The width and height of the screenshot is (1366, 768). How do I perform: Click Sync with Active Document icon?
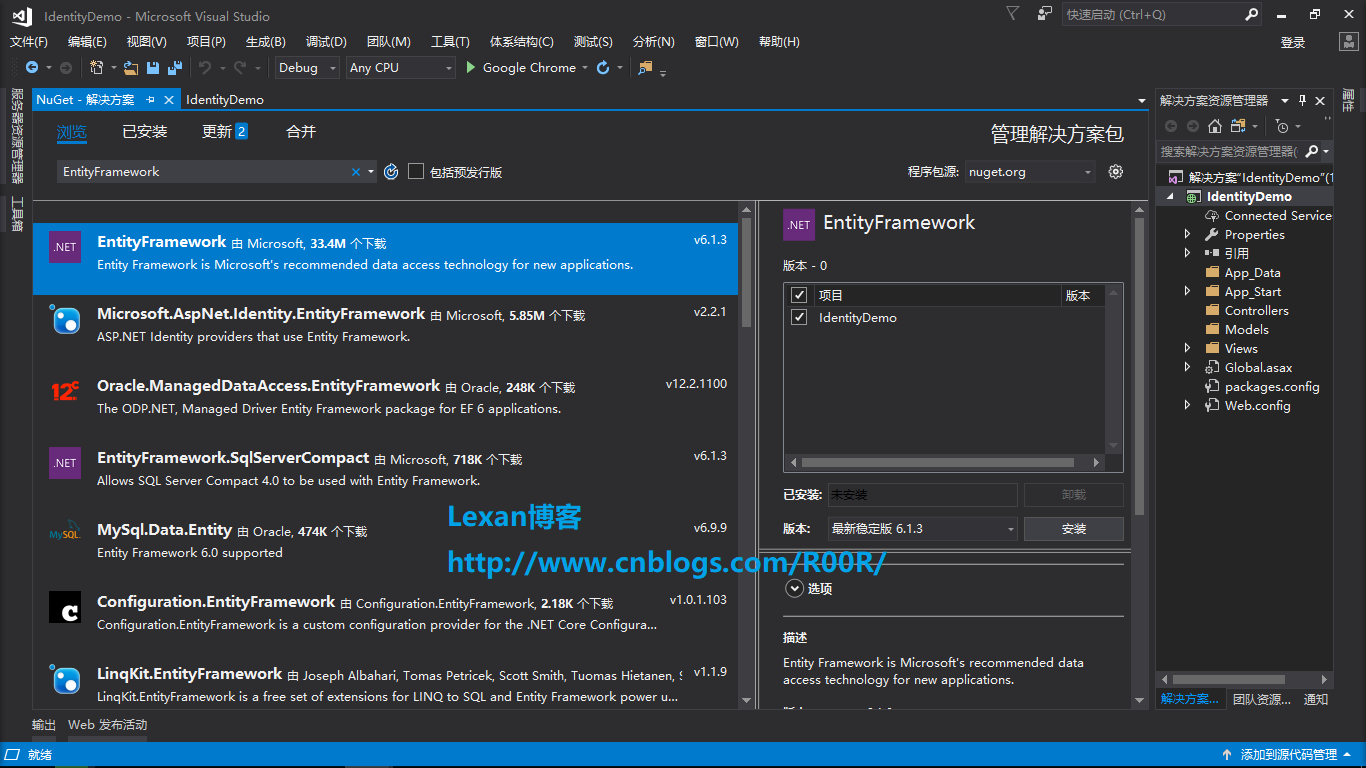point(1238,126)
